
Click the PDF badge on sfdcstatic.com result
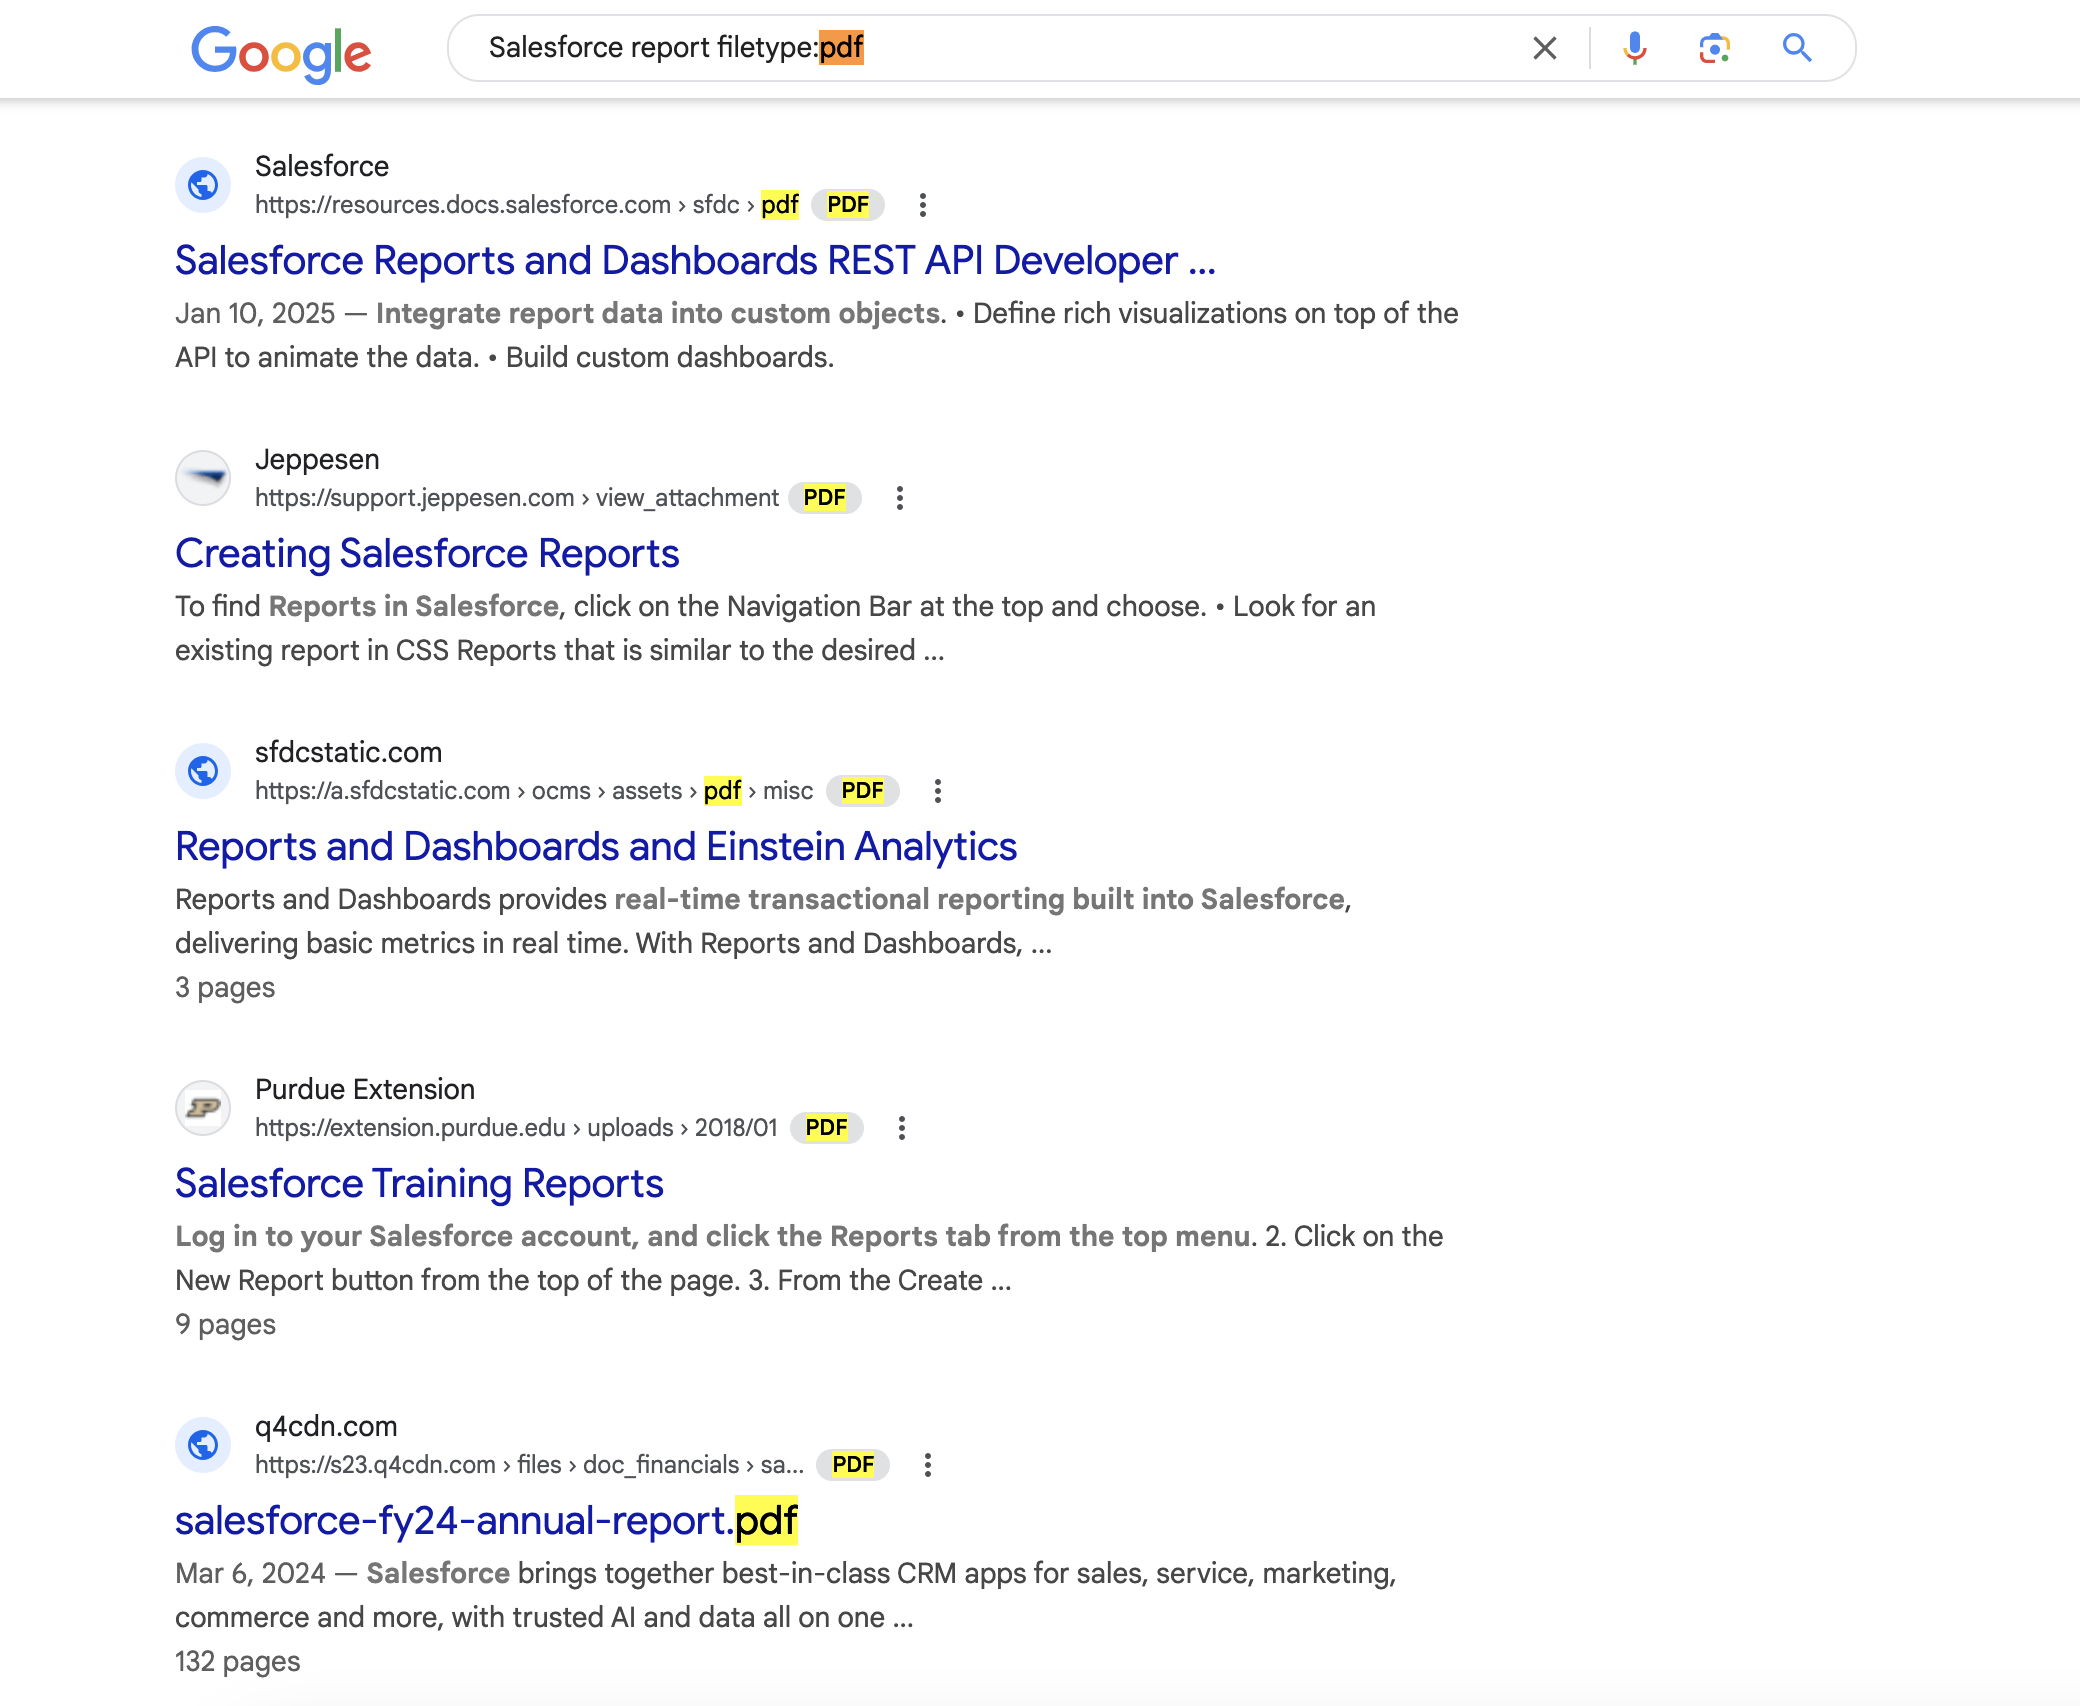point(863,791)
